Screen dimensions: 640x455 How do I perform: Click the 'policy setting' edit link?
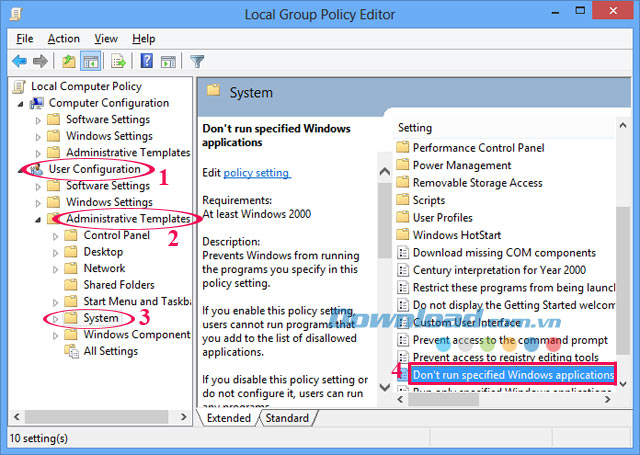click(x=257, y=172)
